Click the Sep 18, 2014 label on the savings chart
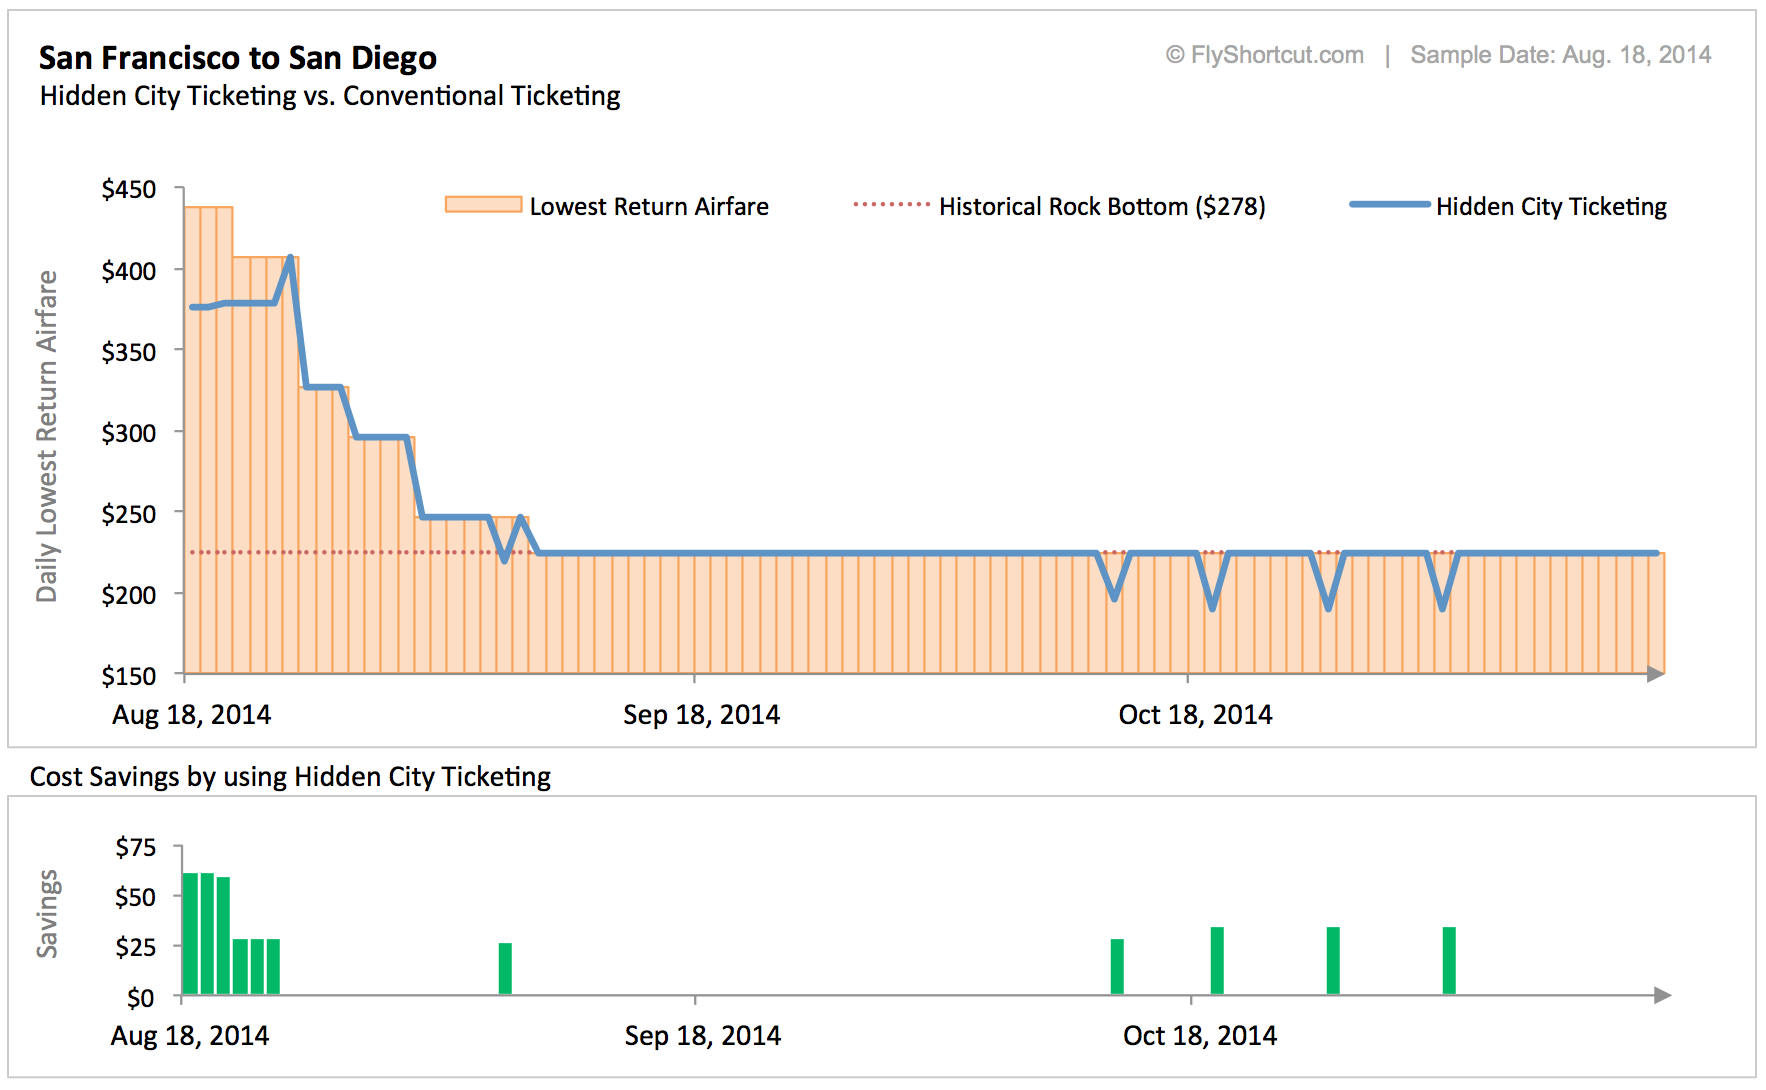Screen dimensions: 1766x1090 click(x=703, y=1036)
